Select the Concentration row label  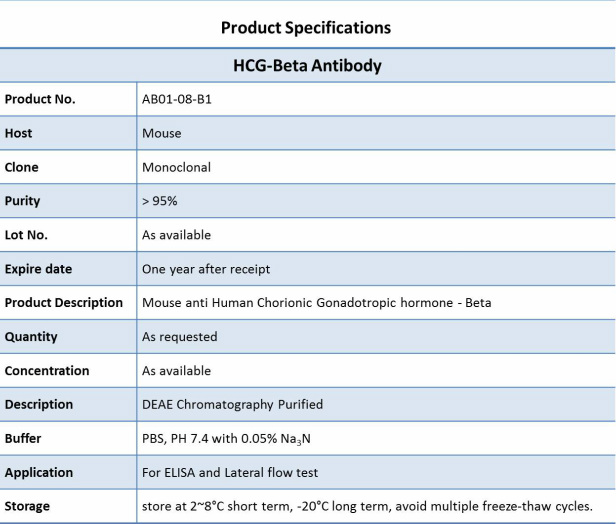(x=47, y=371)
